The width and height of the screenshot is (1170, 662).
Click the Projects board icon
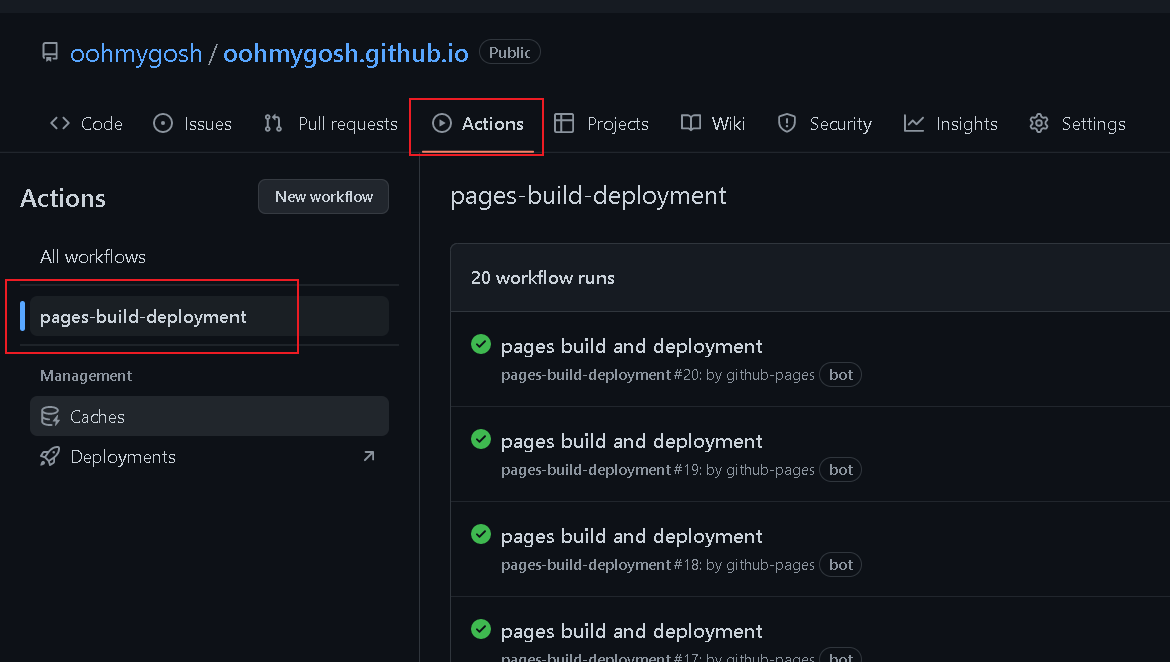click(564, 123)
